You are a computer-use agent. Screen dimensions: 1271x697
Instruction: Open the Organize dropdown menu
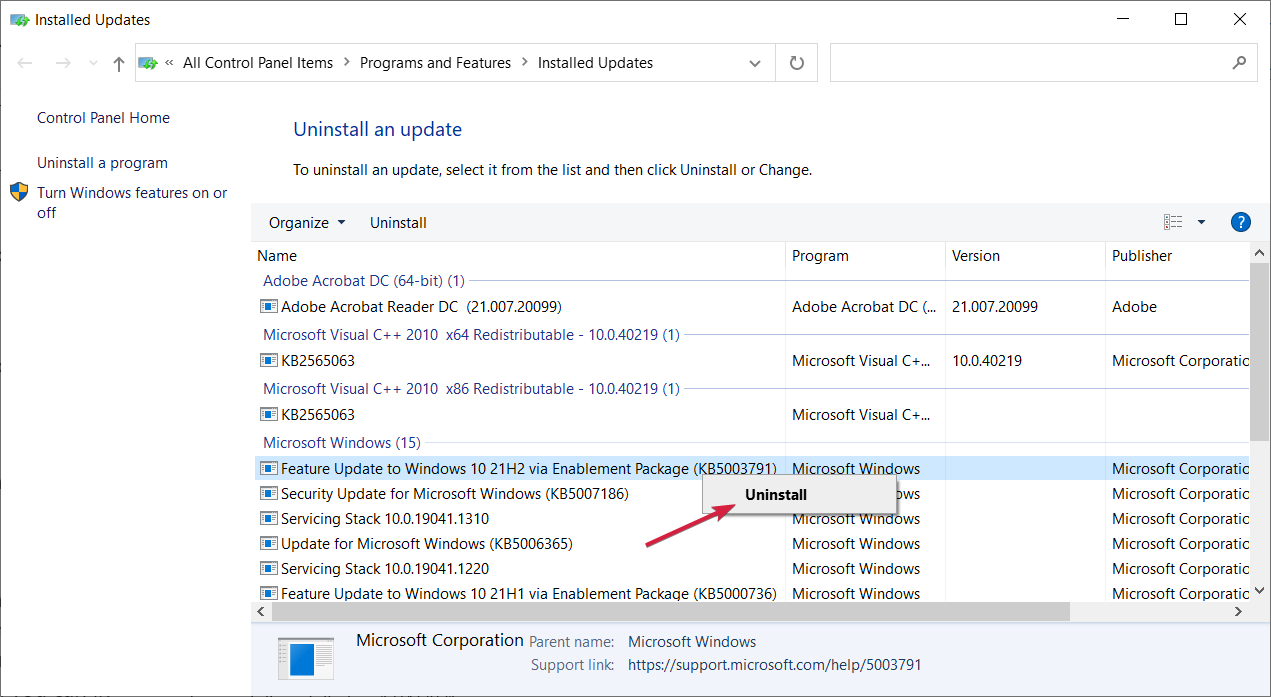307,222
